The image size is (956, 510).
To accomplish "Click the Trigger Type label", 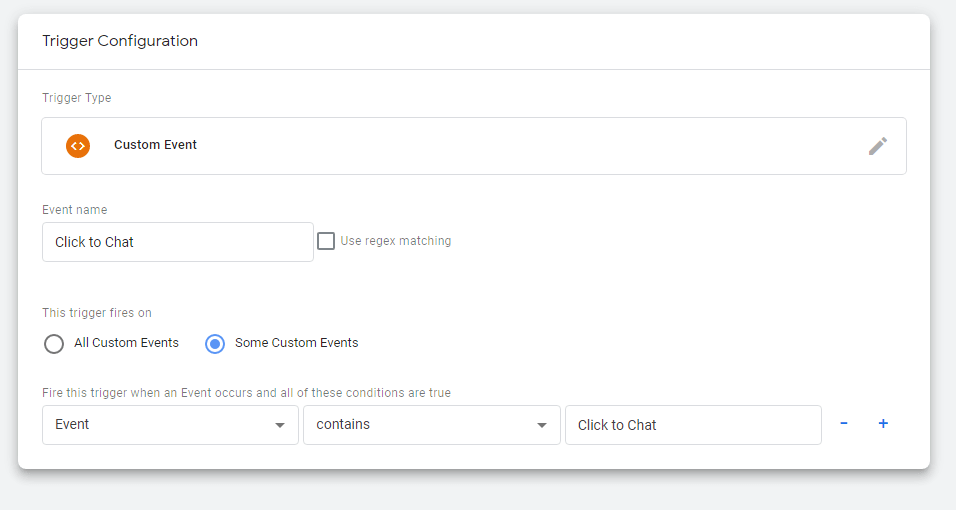I will tap(77, 98).
